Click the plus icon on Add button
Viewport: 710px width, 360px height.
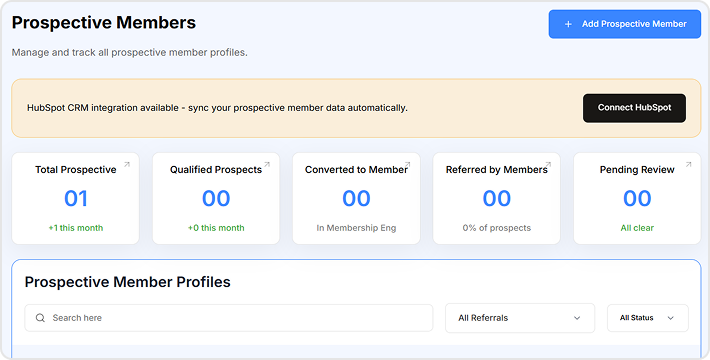tap(568, 24)
